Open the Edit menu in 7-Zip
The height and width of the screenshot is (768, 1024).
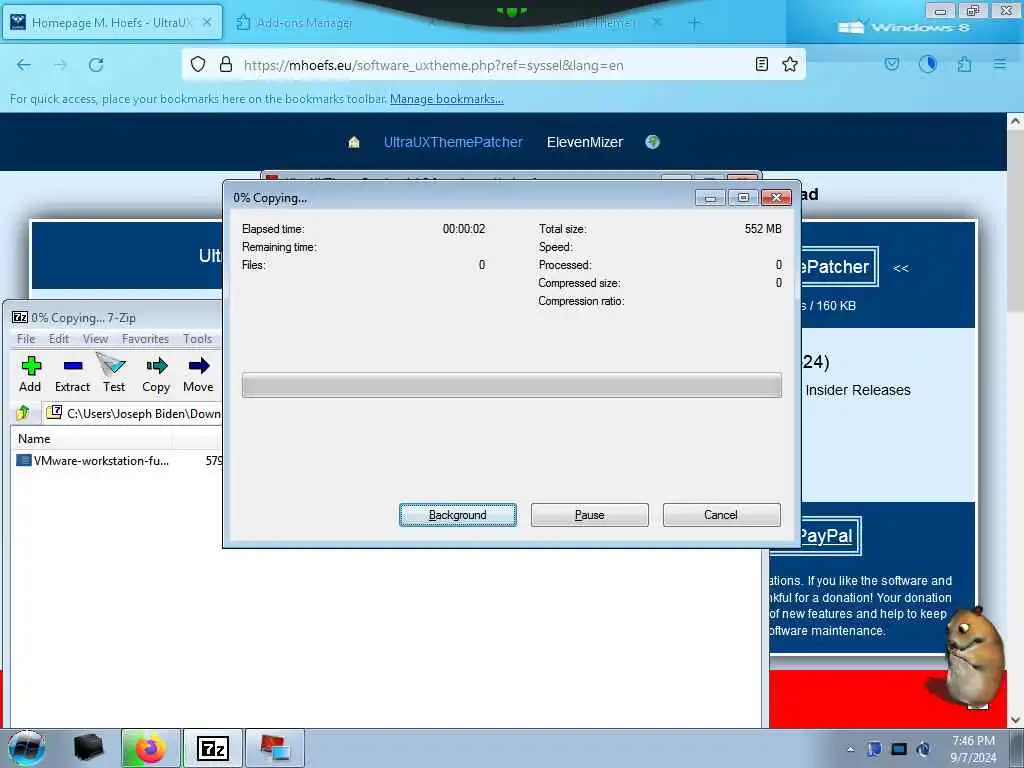pyautogui.click(x=59, y=338)
